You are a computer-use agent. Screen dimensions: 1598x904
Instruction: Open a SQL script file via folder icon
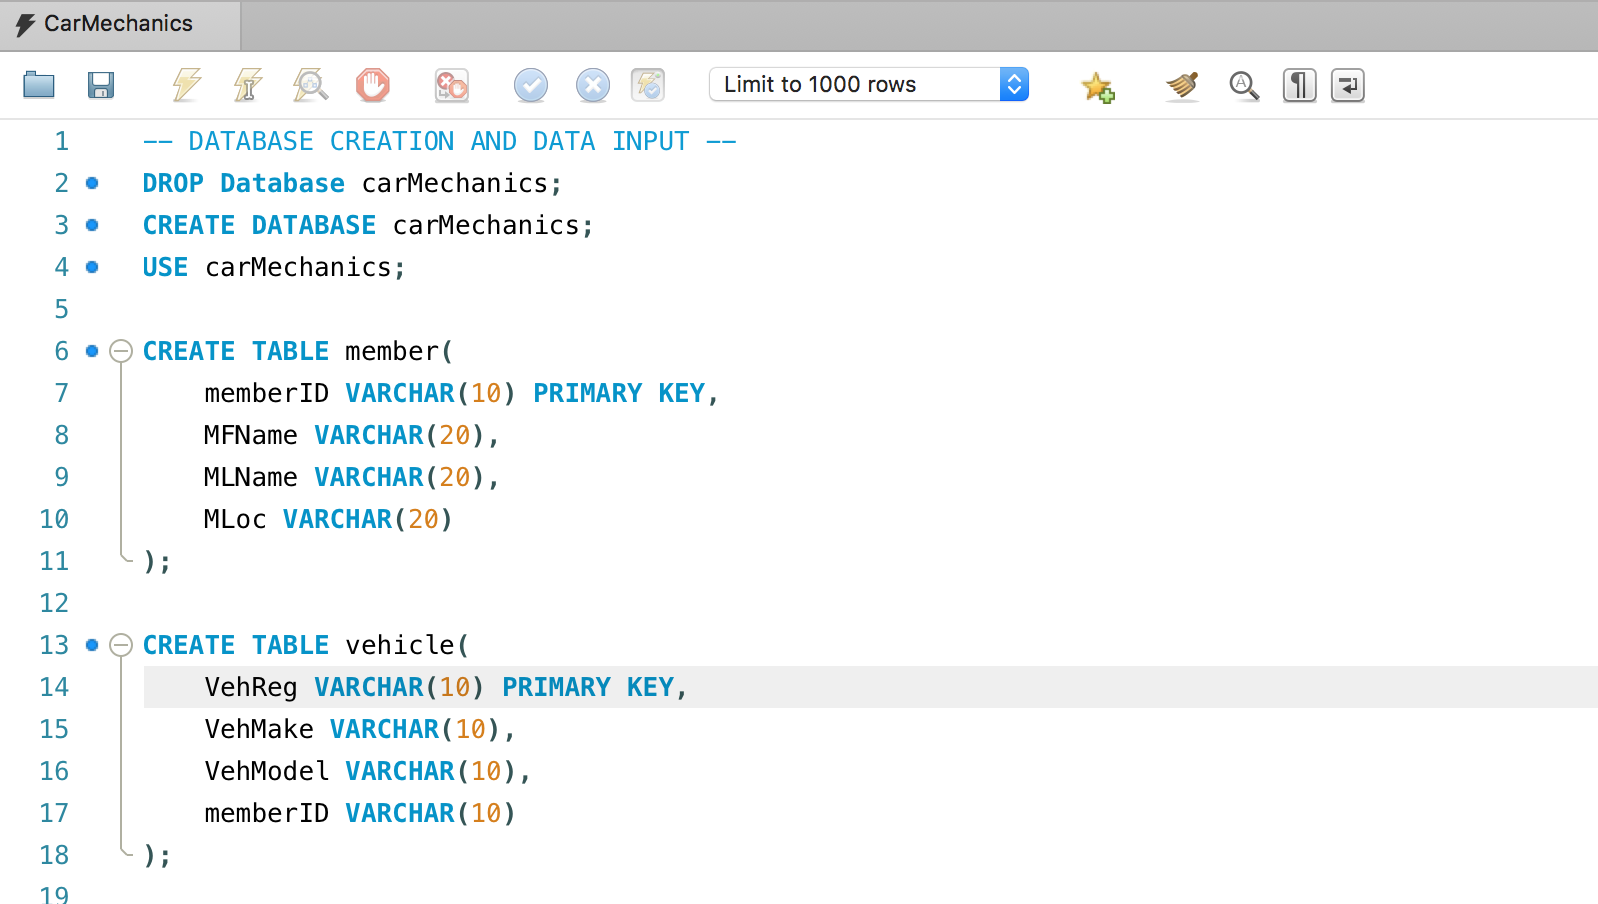[x=39, y=85]
